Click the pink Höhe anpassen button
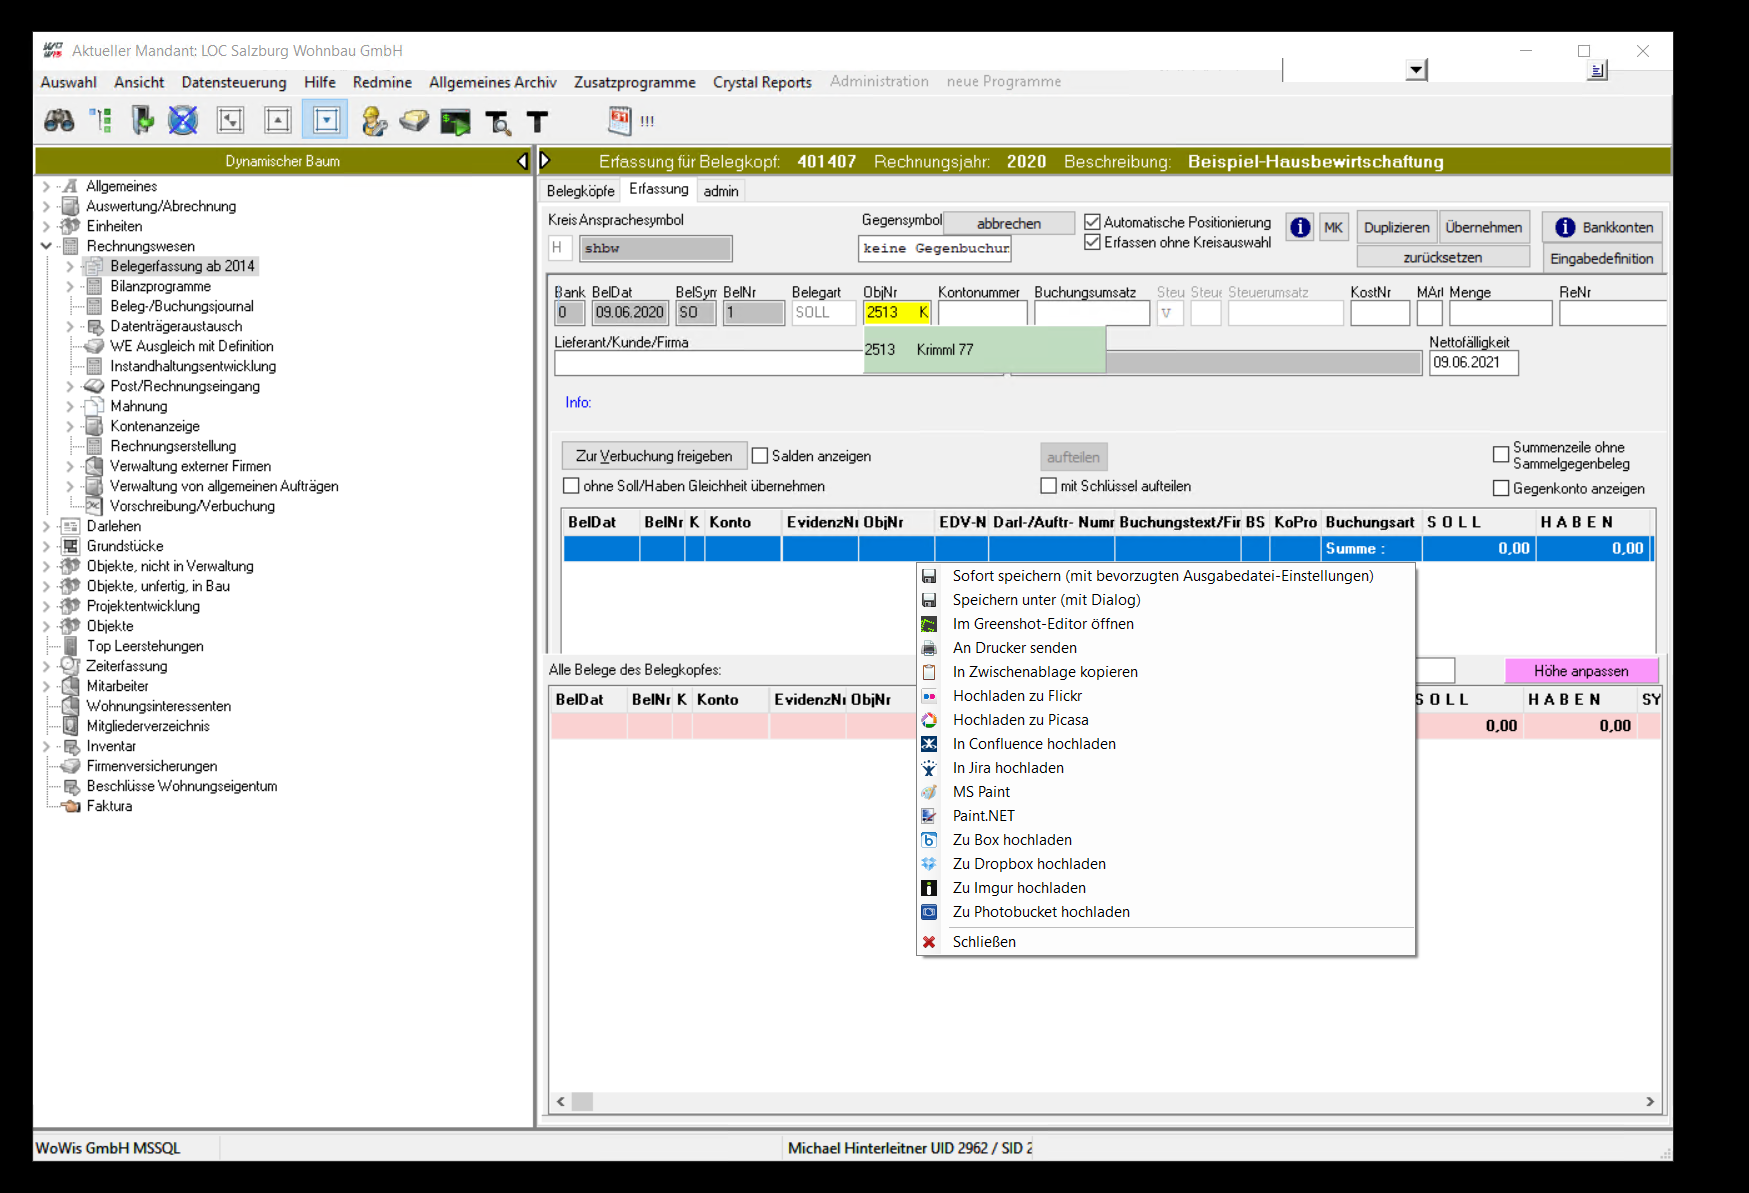 [x=1581, y=671]
